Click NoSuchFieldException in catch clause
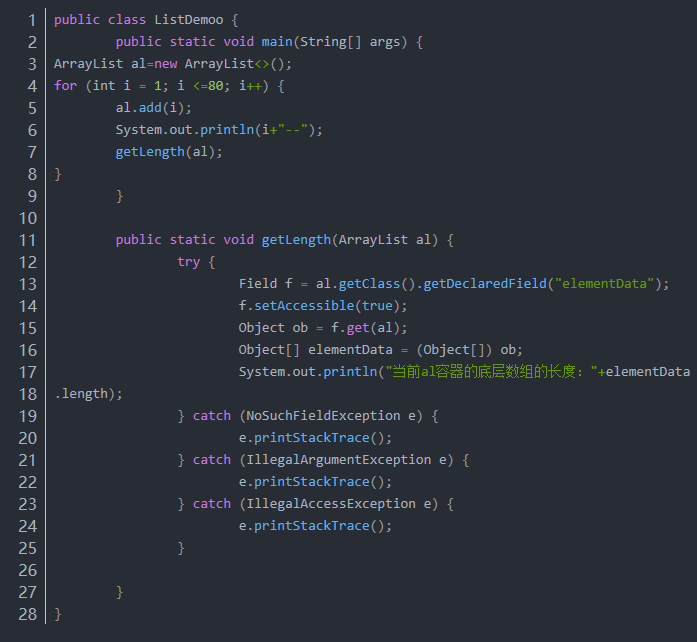697x642 pixels. pyautogui.click(x=323, y=416)
